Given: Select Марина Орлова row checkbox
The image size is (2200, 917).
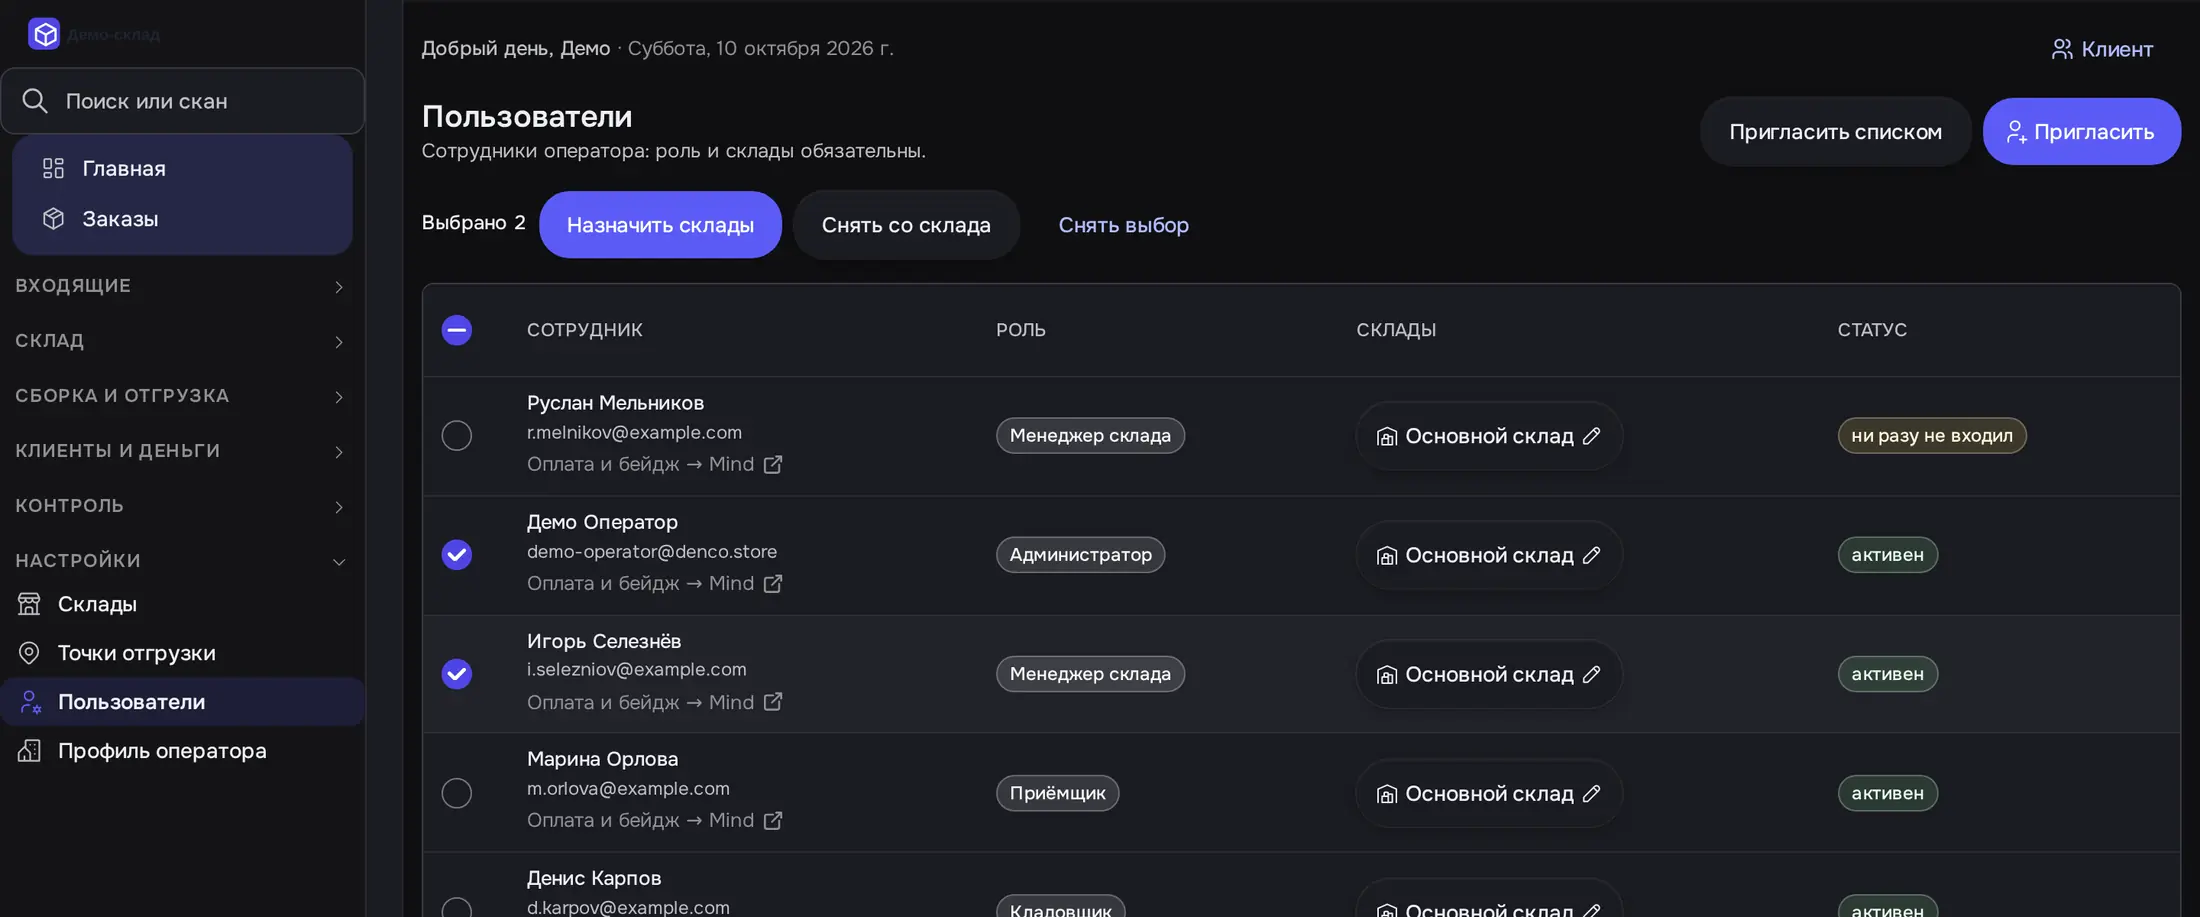Looking at the screenshot, I should pos(457,793).
